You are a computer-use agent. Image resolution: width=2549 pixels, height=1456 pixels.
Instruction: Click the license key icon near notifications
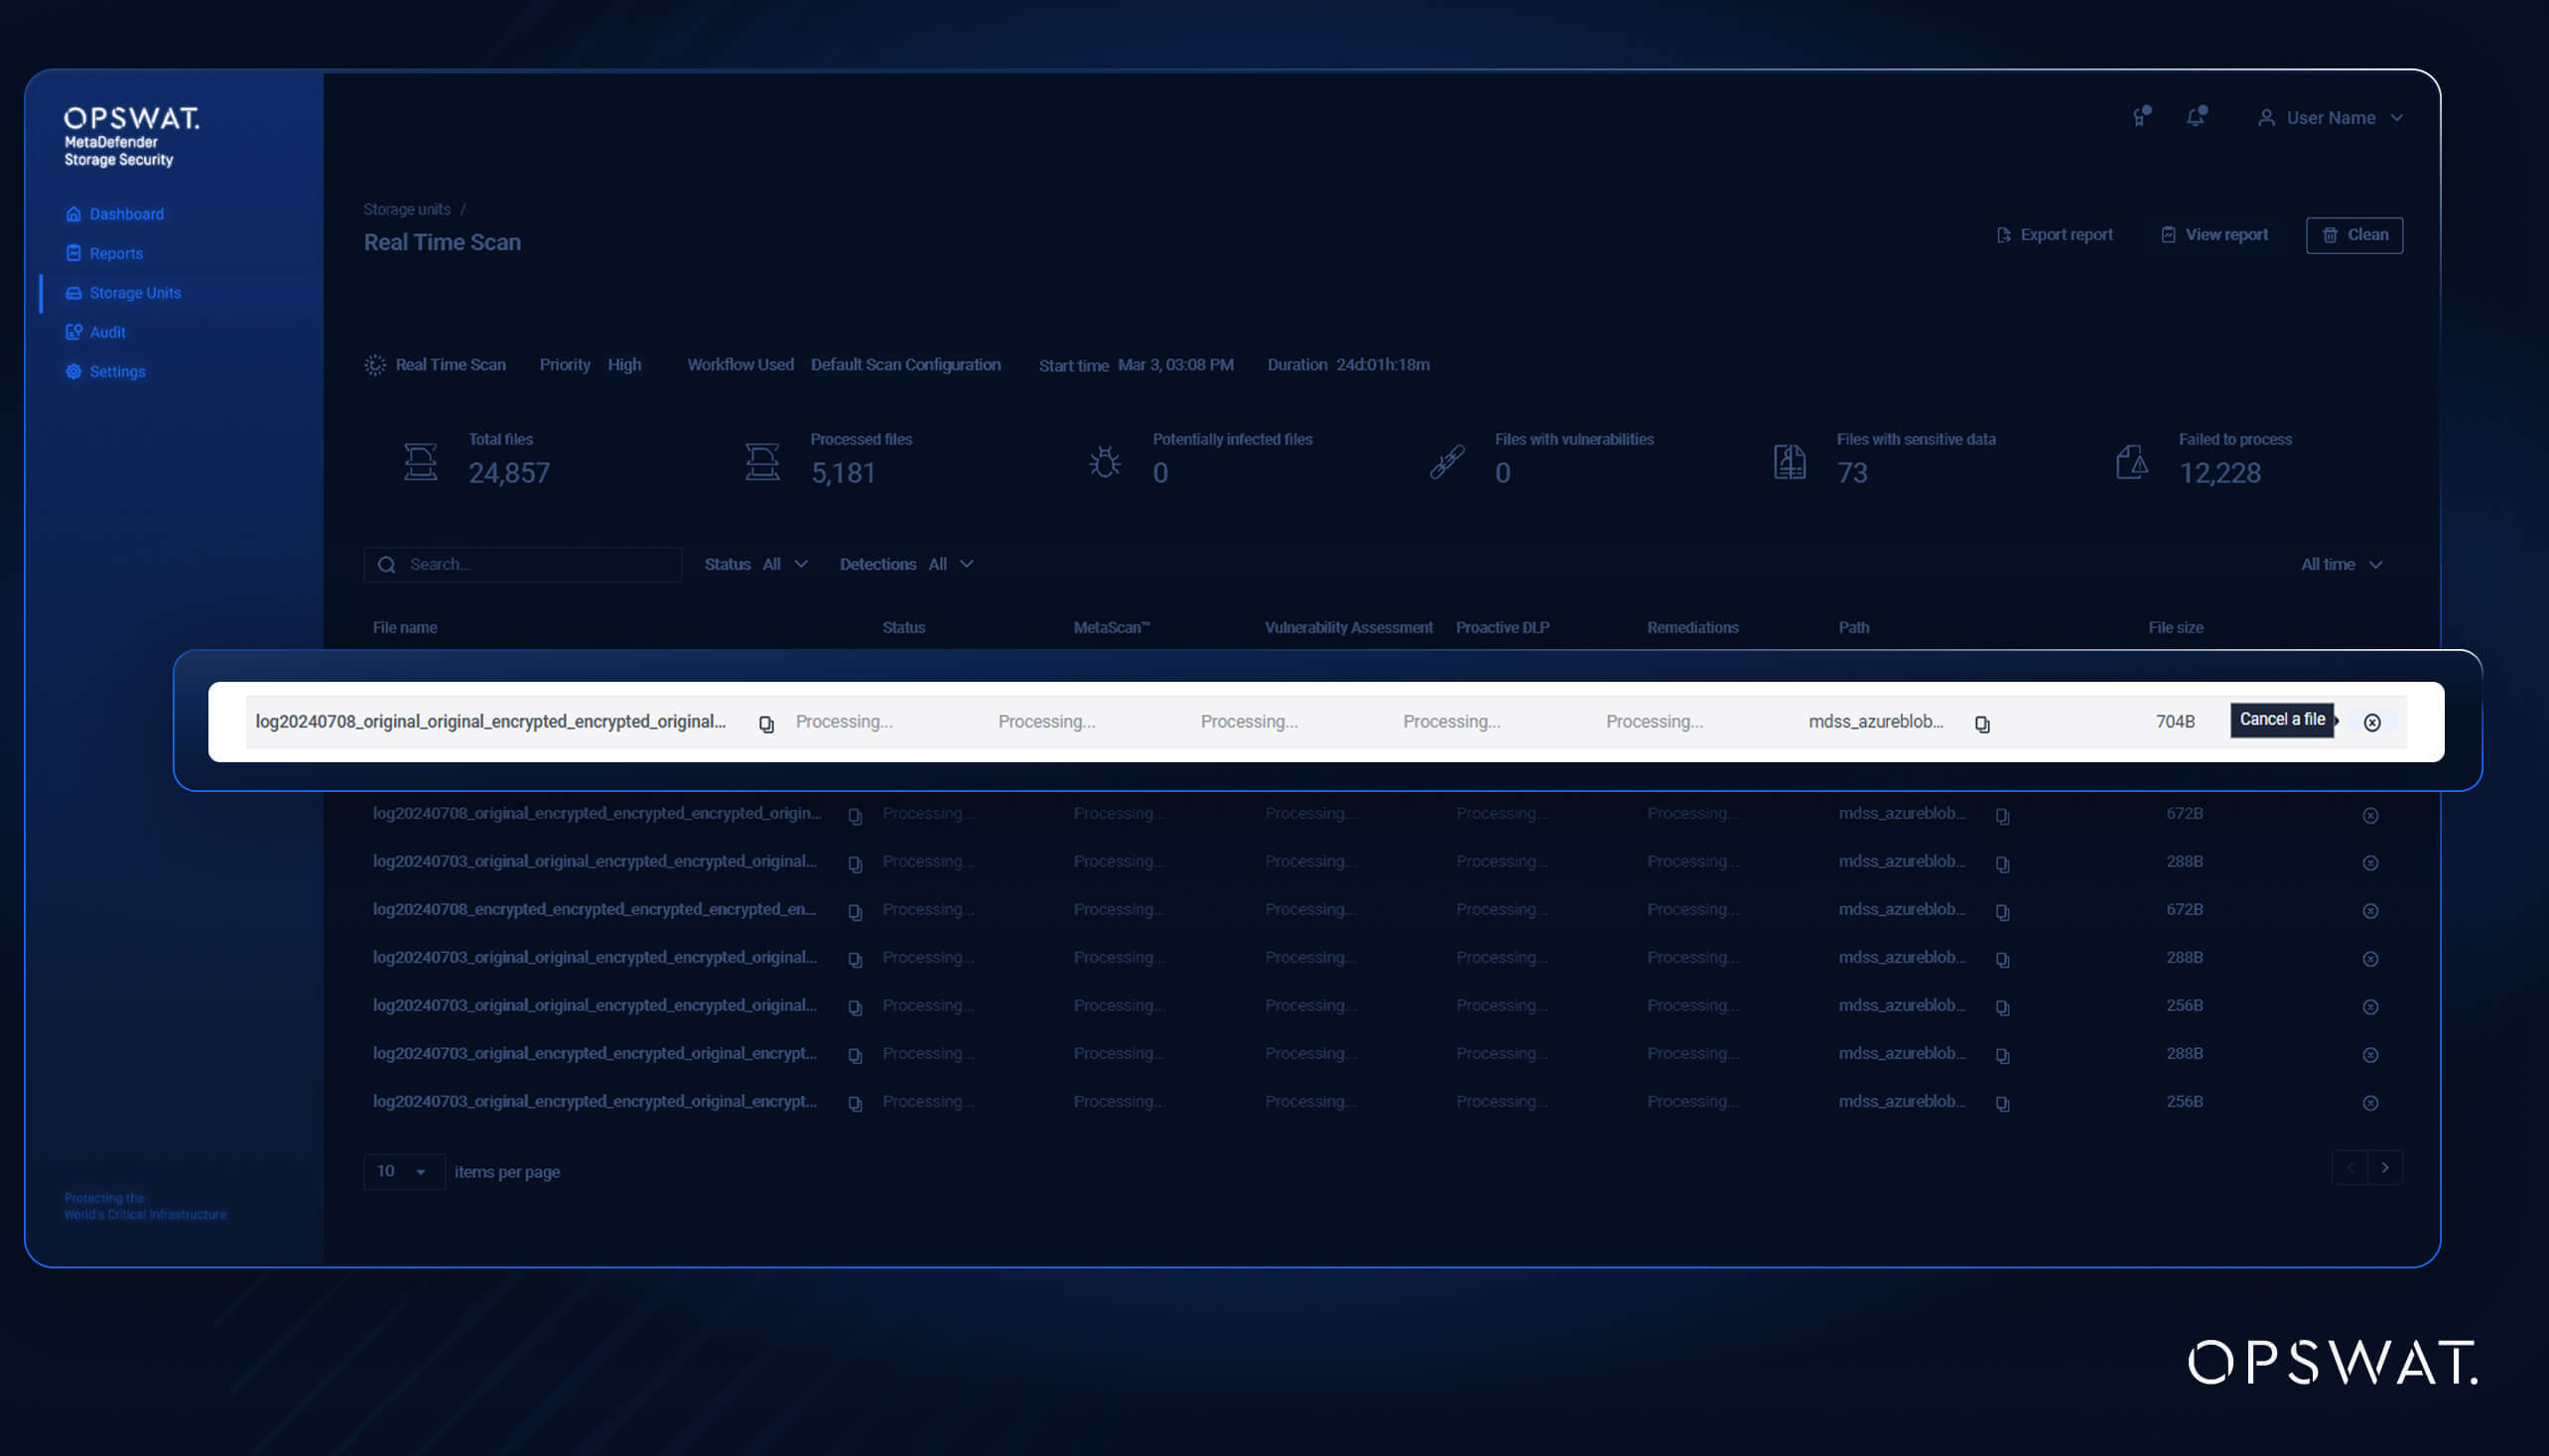click(x=2140, y=117)
